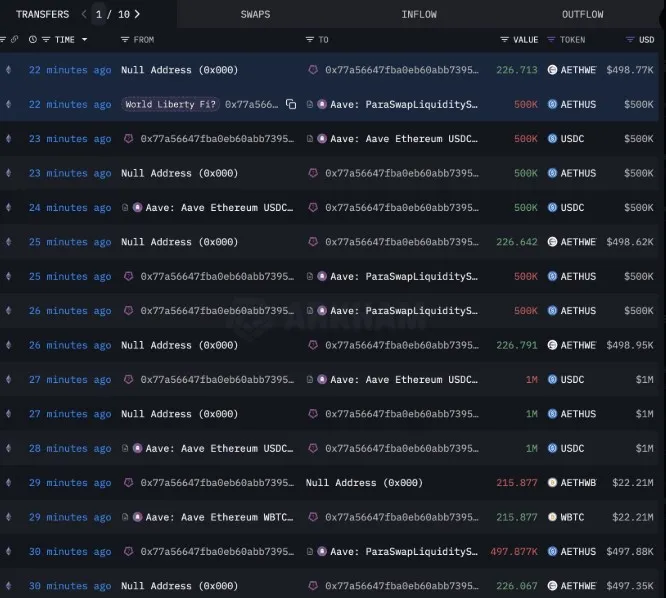The image size is (666, 598).
Task: Switch to the SWAPS tab
Action: coord(255,14)
